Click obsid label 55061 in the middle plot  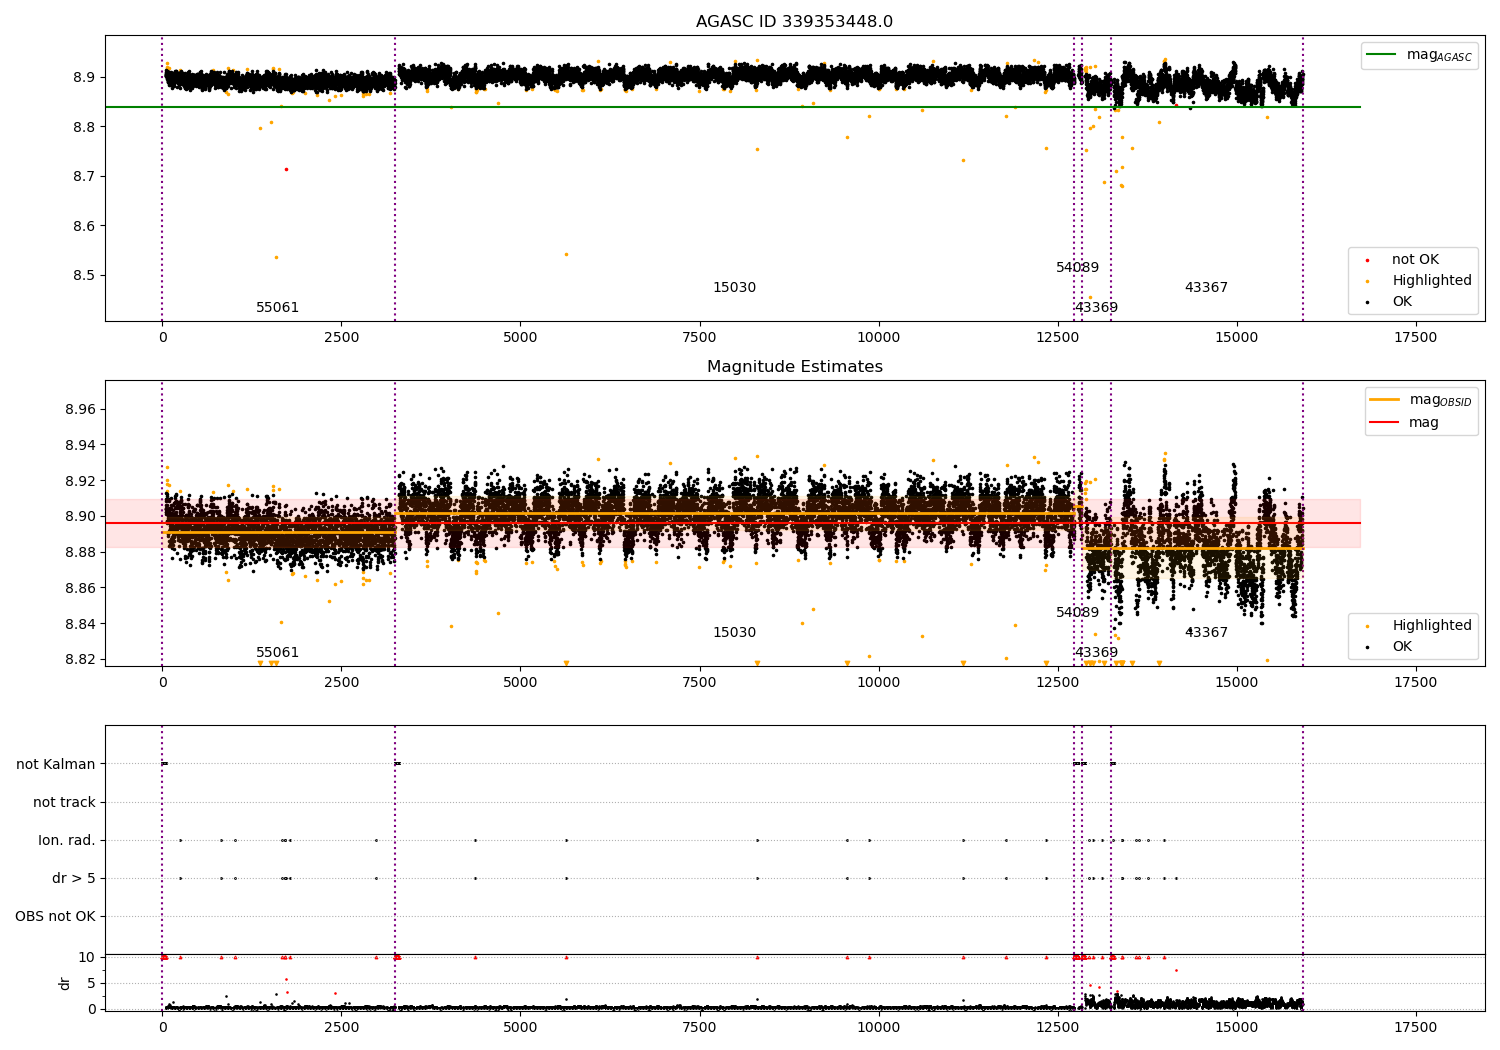coord(277,653)
